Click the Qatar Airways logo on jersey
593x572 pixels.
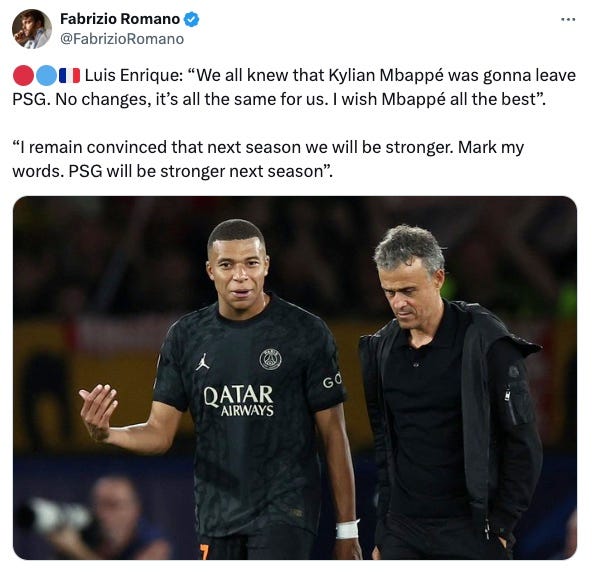pyautogui.click(x=239, y=401)
